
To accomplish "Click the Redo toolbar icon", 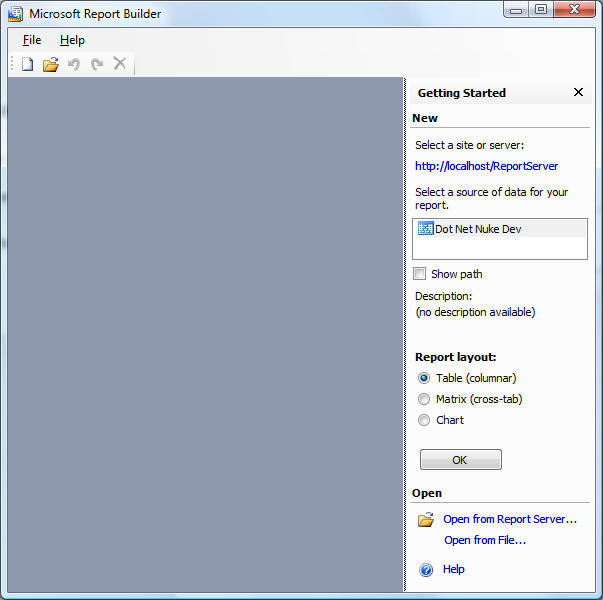I will [97, 64].
